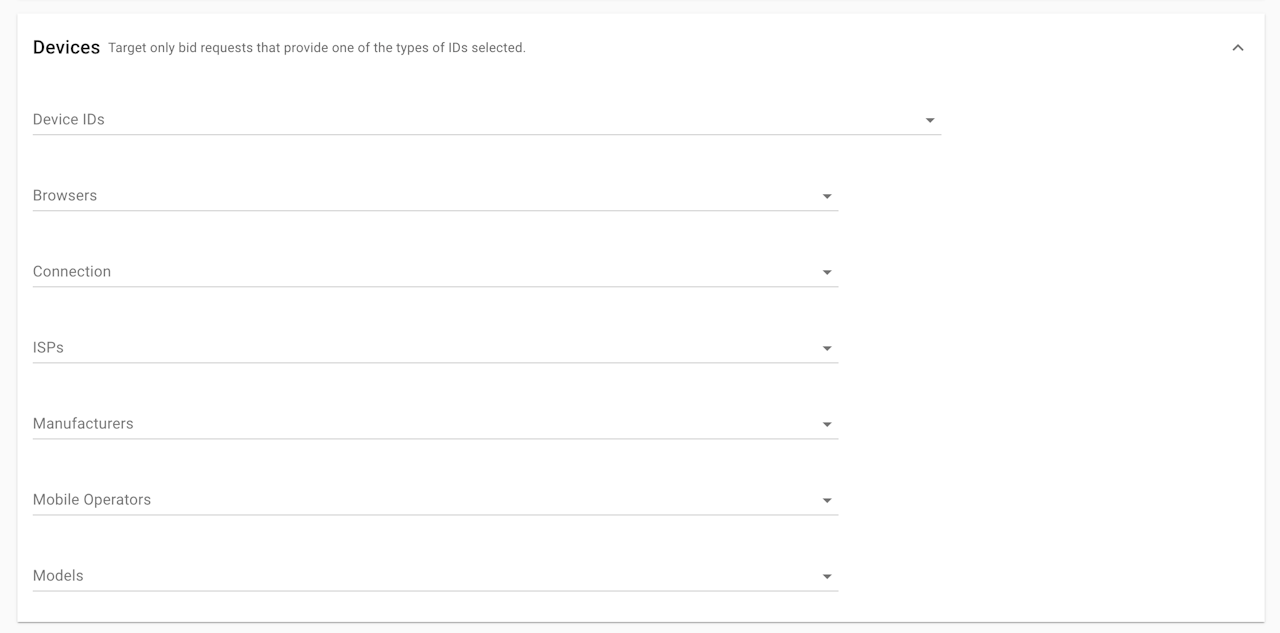Click the Device IDs placeholder label
Viewport: 1280px width, 633px height.
coord(69,119)
